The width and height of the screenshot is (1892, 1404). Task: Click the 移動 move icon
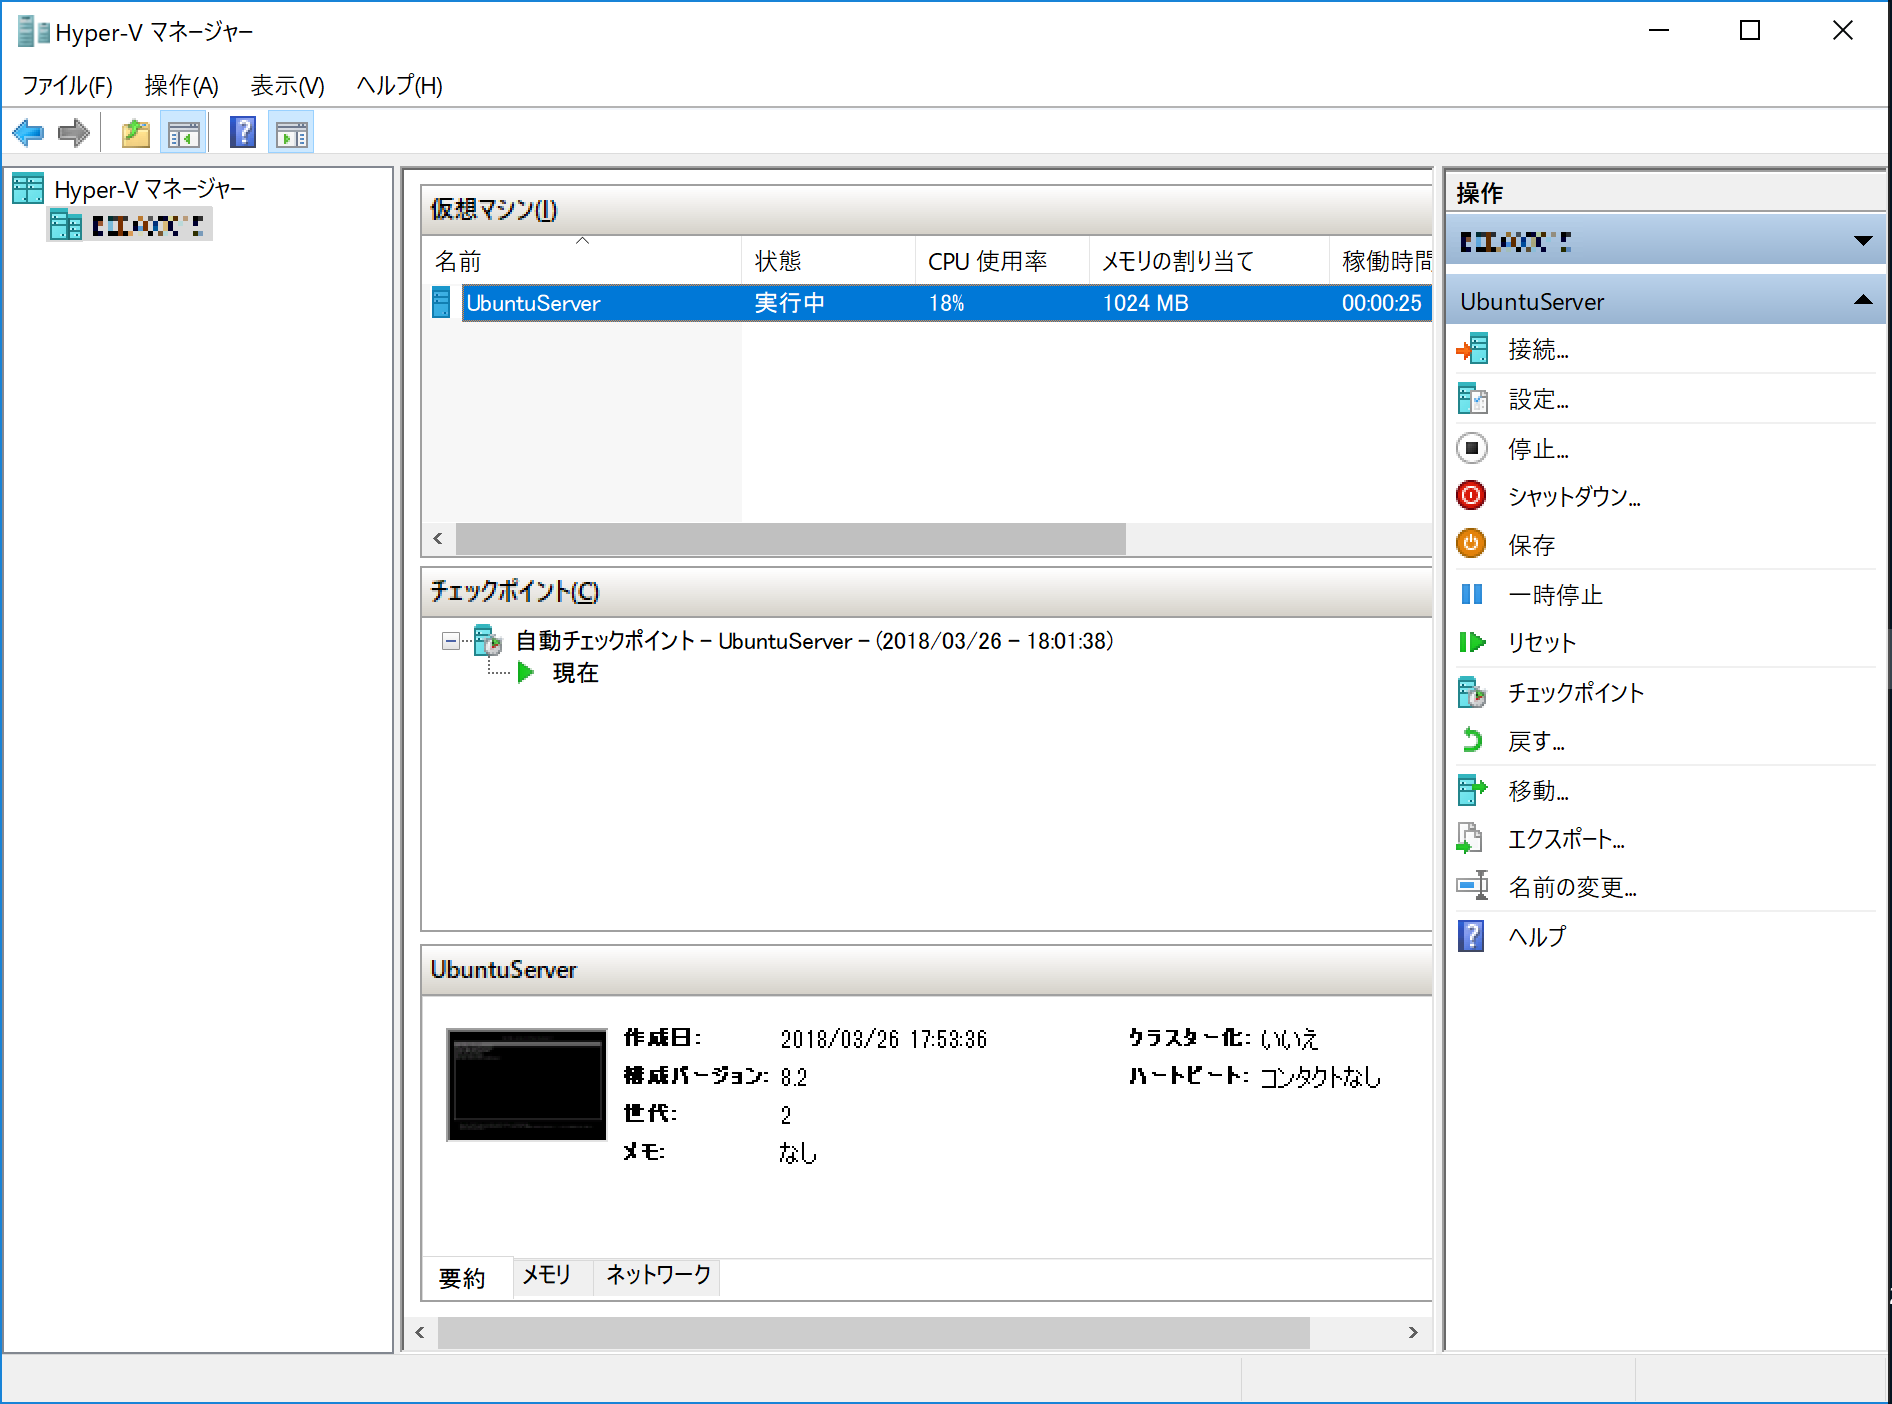point(1472,790)
